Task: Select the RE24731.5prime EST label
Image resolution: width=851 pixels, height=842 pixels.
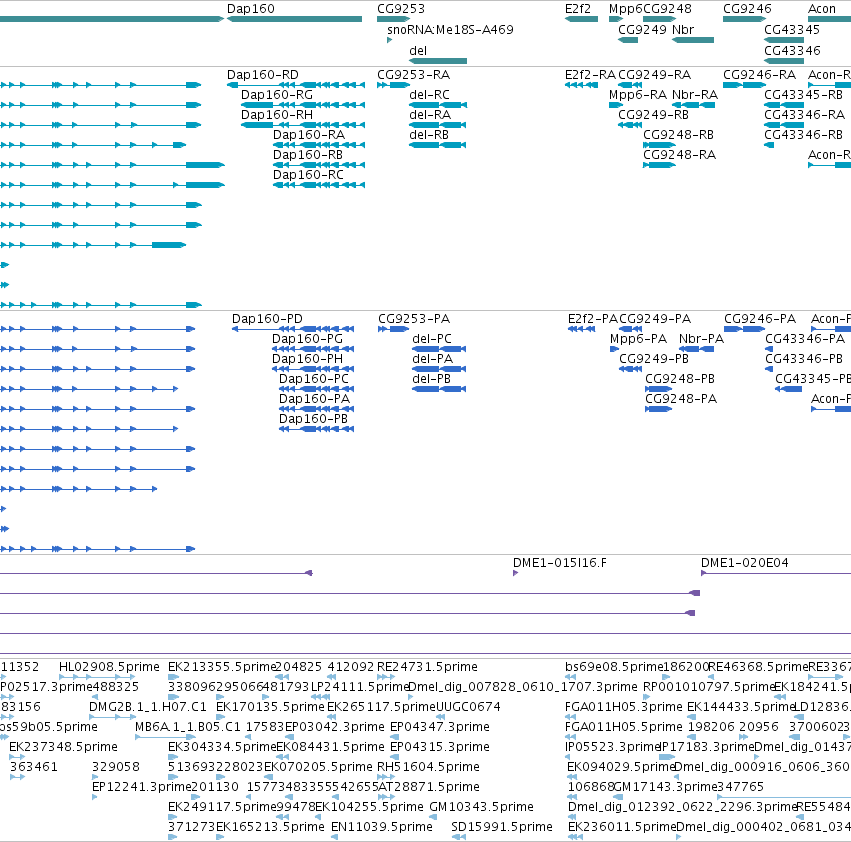Action: coord(427,667)
